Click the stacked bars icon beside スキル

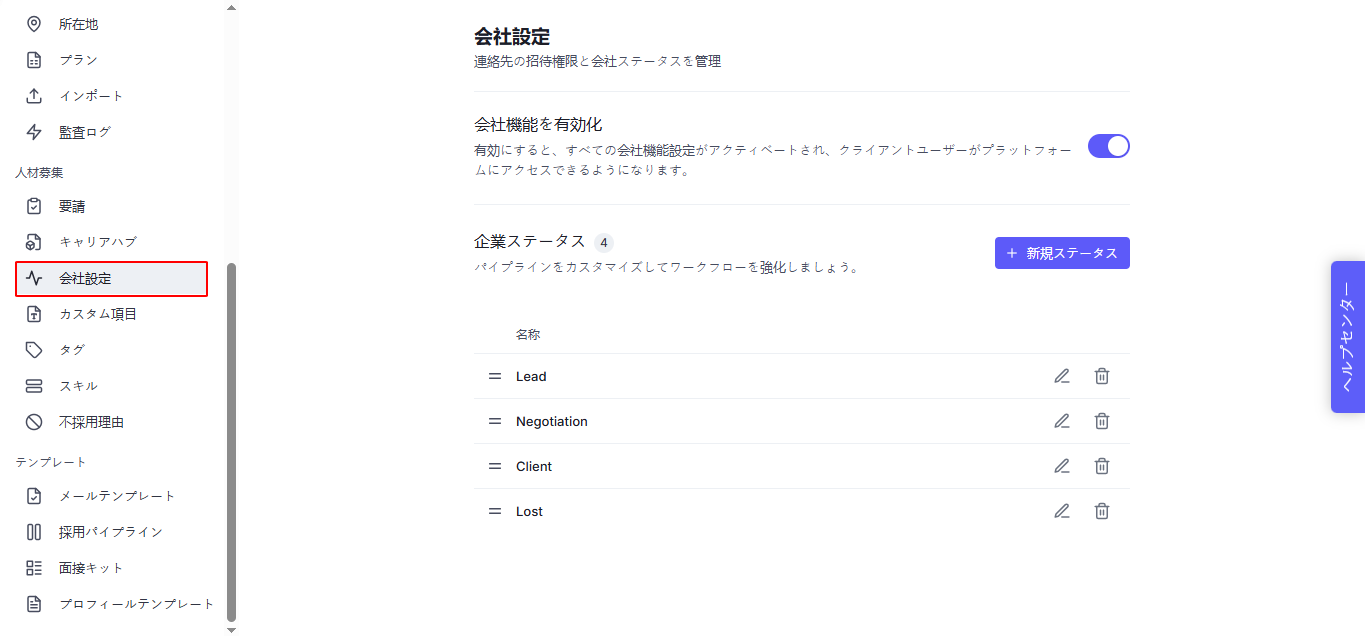point(34,386)
